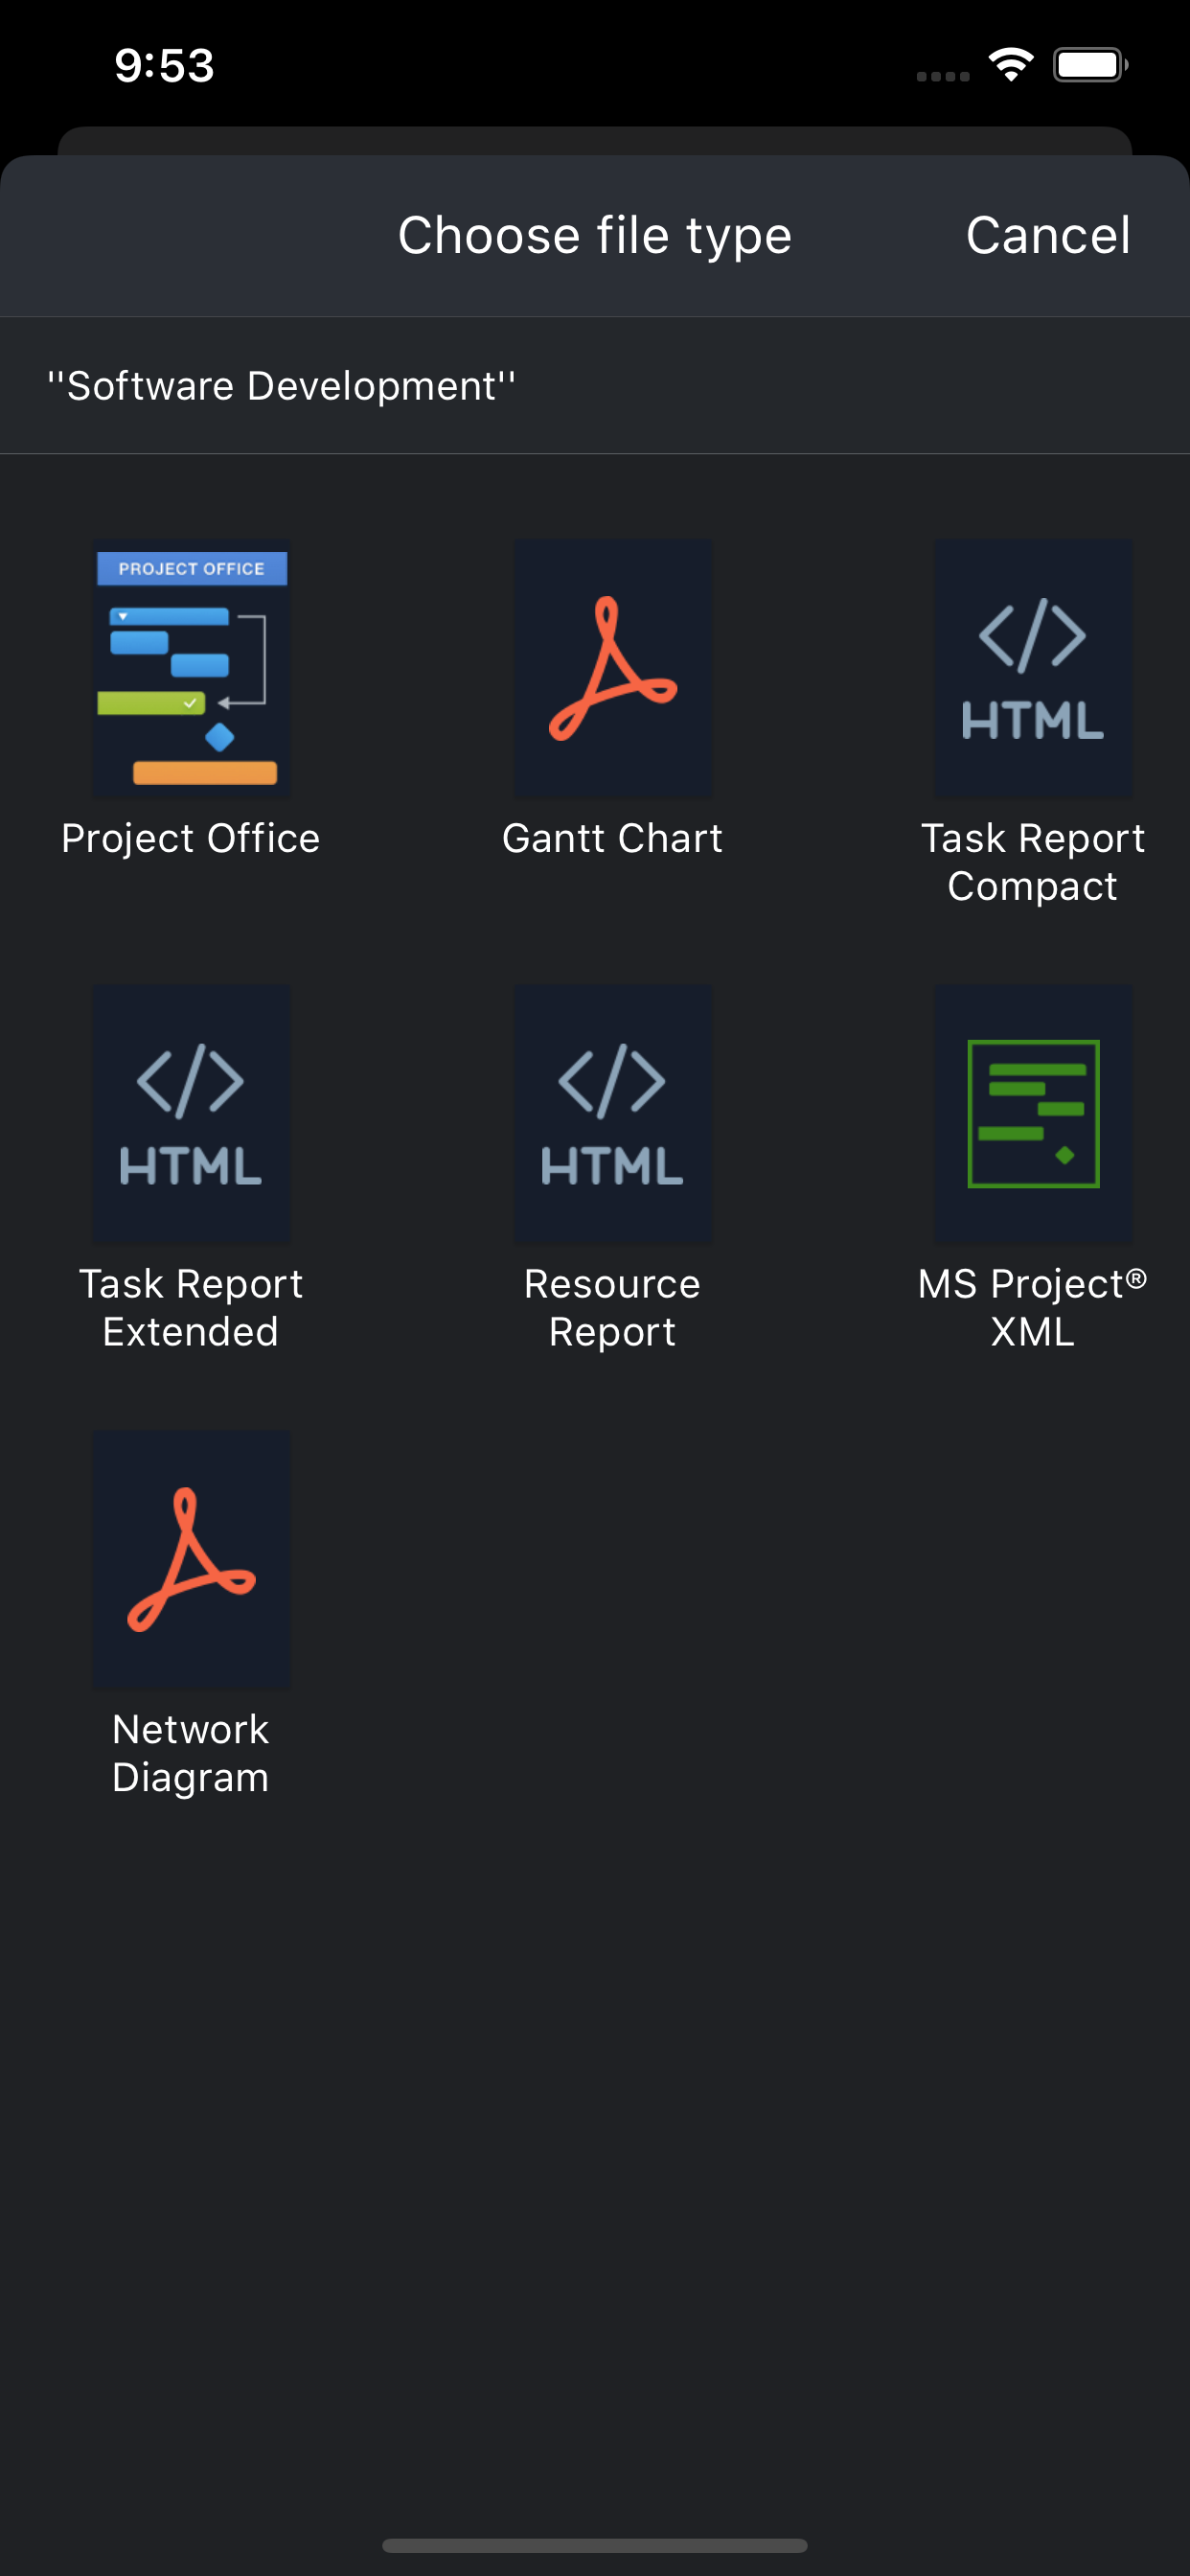This screenshot has width=1190, height=2576.
Task: Tap the "Choose file type" header title
Action: point(595,236)
